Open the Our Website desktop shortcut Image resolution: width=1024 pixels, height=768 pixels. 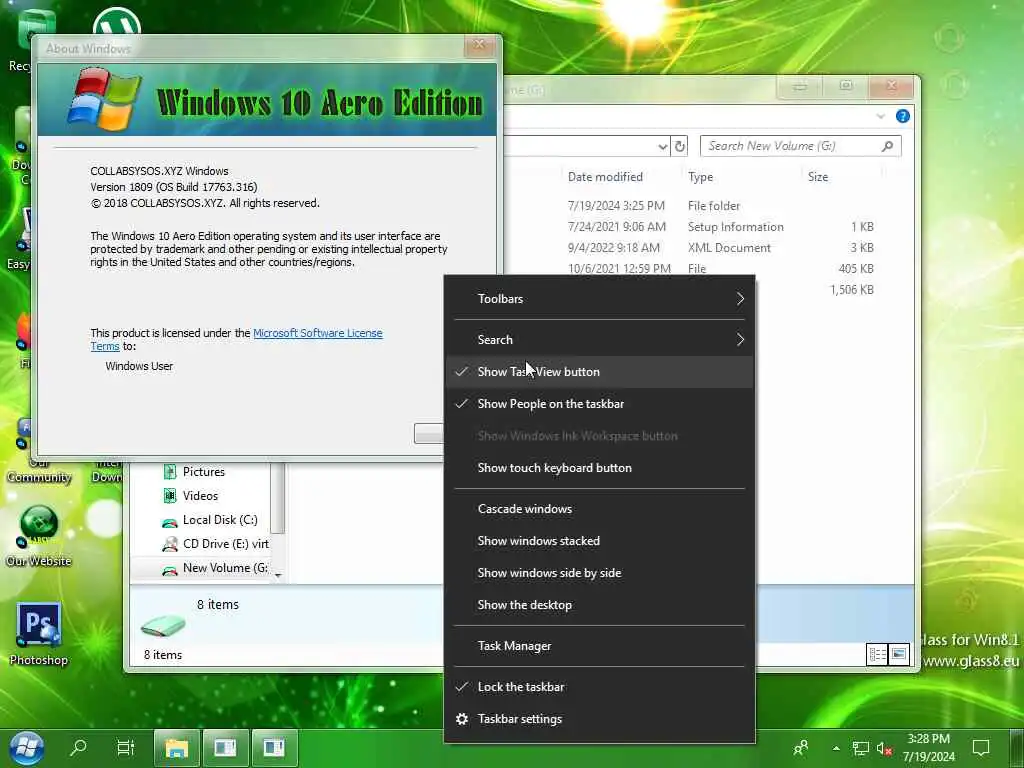coord(39,536)
